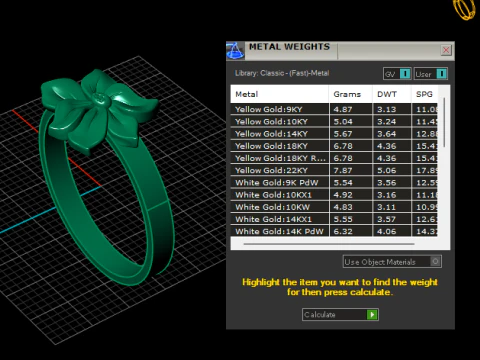This screenshot has width=480, height=360.
Task: Click the vertical scrollbar of metal list
Action: coord(444,122)
